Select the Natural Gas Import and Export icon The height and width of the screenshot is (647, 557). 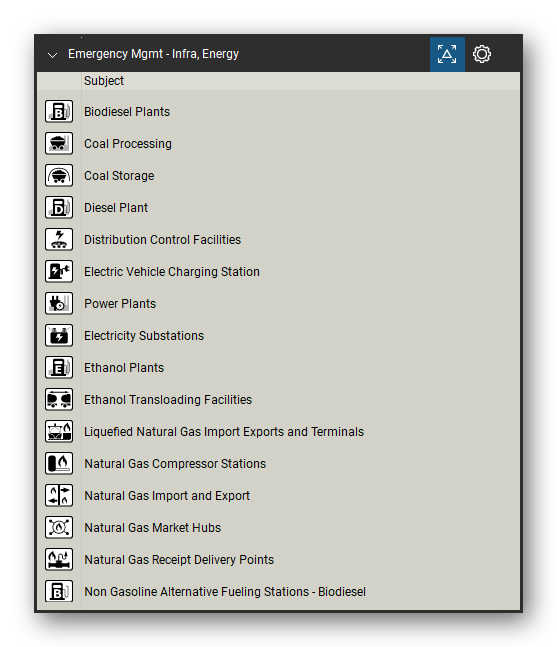pyautogui.click(x=59, y=495)
